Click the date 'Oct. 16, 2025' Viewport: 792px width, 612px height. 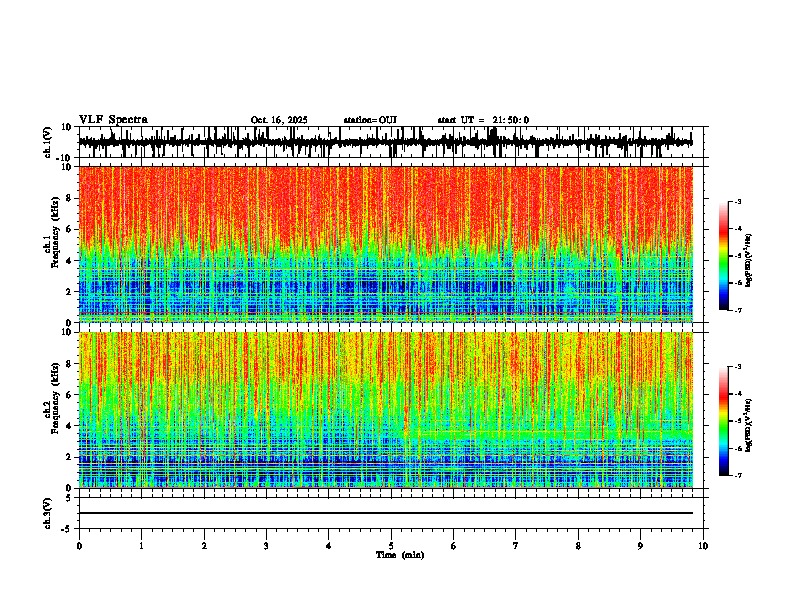(x=279, y=120)
